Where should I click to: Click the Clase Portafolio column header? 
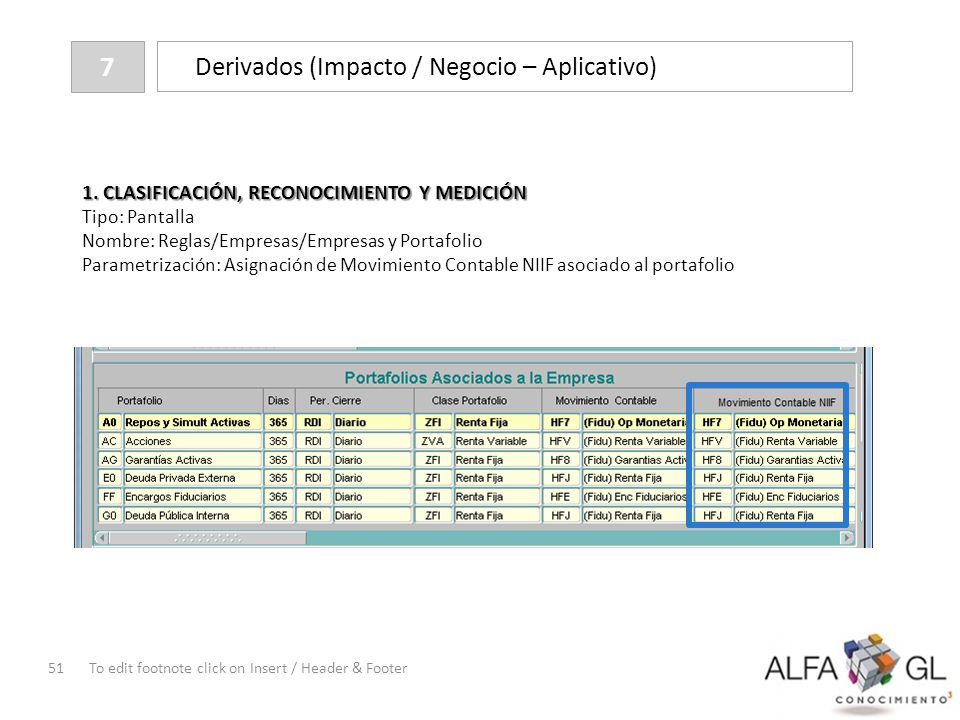(478, 400)
